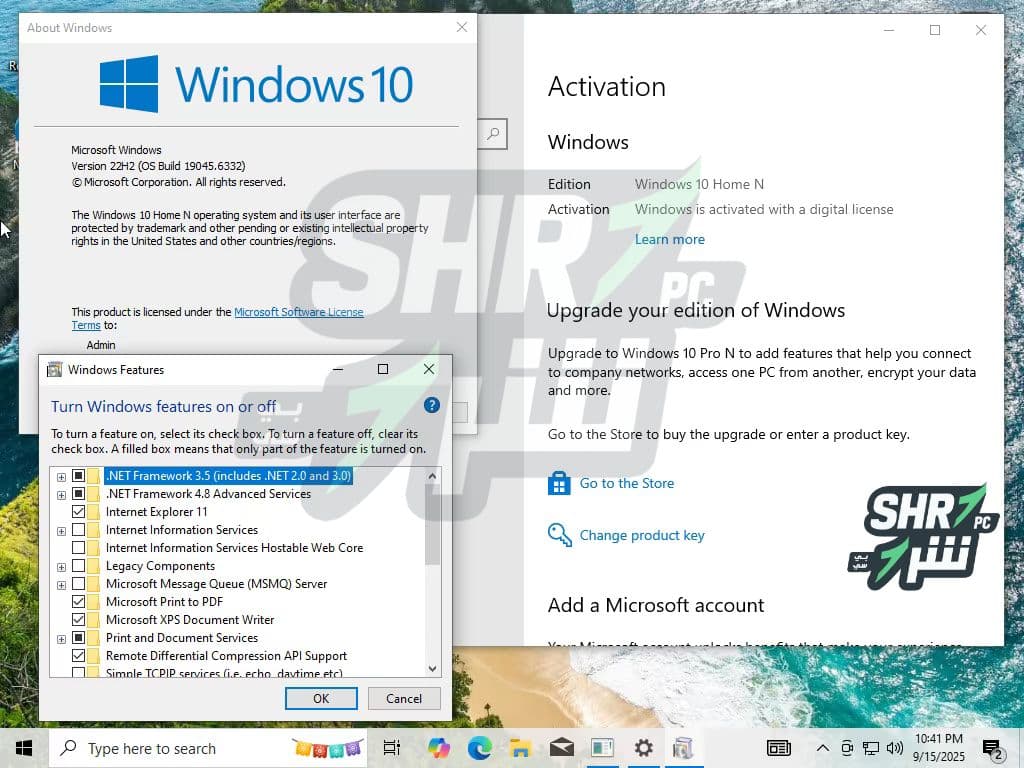The height and width of the screenshot is (768, 1024).
Task: Expand the Print and Document Services node
Action: (x=61, y=639)
